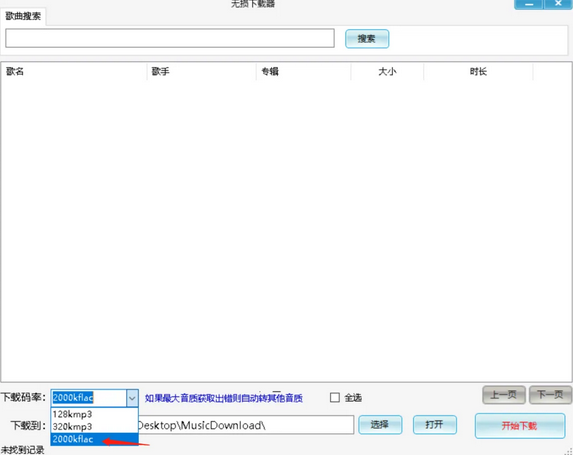Viewport: 573px width, 455px height.
Task: Click the 搜索 search button
Action: click(367, 39)
